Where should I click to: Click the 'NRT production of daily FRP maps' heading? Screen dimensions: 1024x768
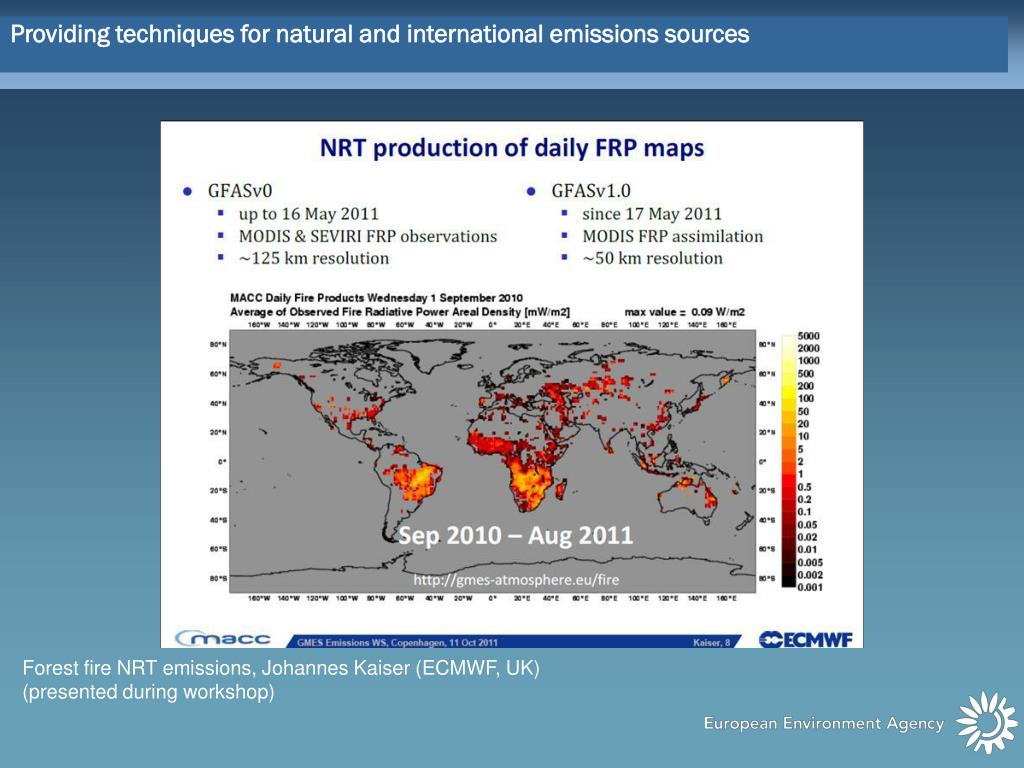[512, 148]
